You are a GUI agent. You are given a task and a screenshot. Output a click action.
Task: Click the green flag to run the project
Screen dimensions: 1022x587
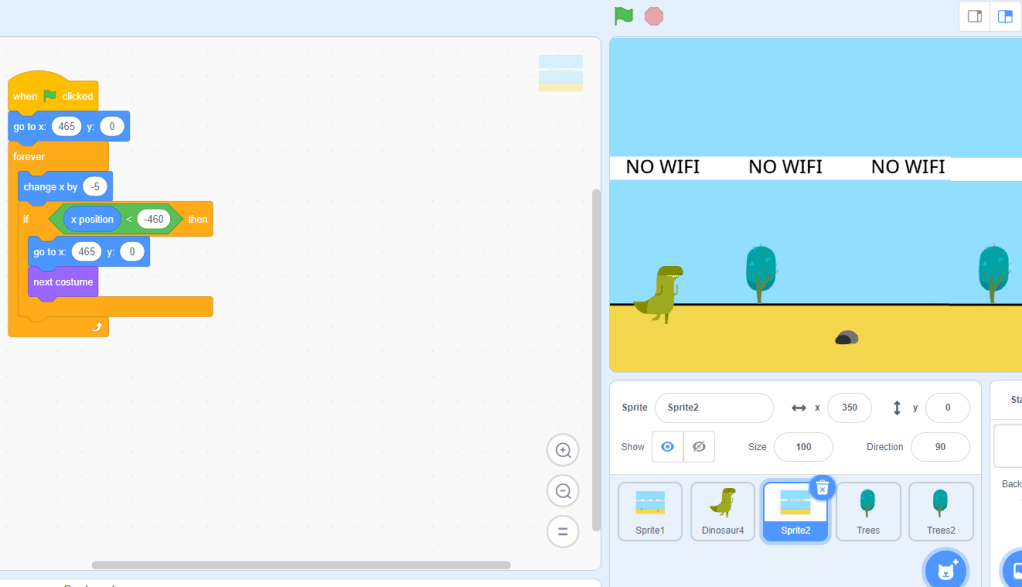[623, 16]
